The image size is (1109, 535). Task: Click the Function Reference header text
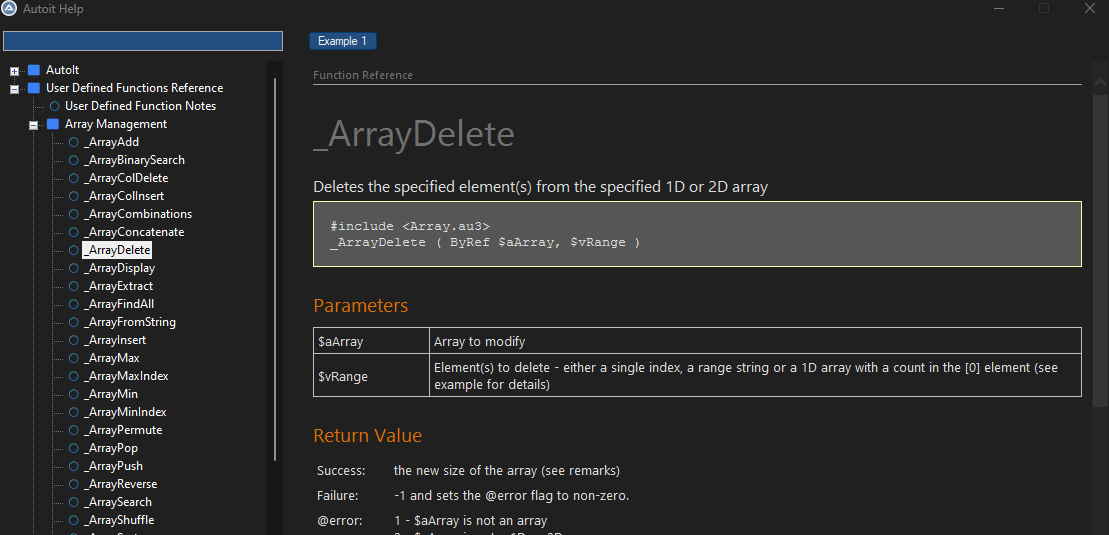363,75
